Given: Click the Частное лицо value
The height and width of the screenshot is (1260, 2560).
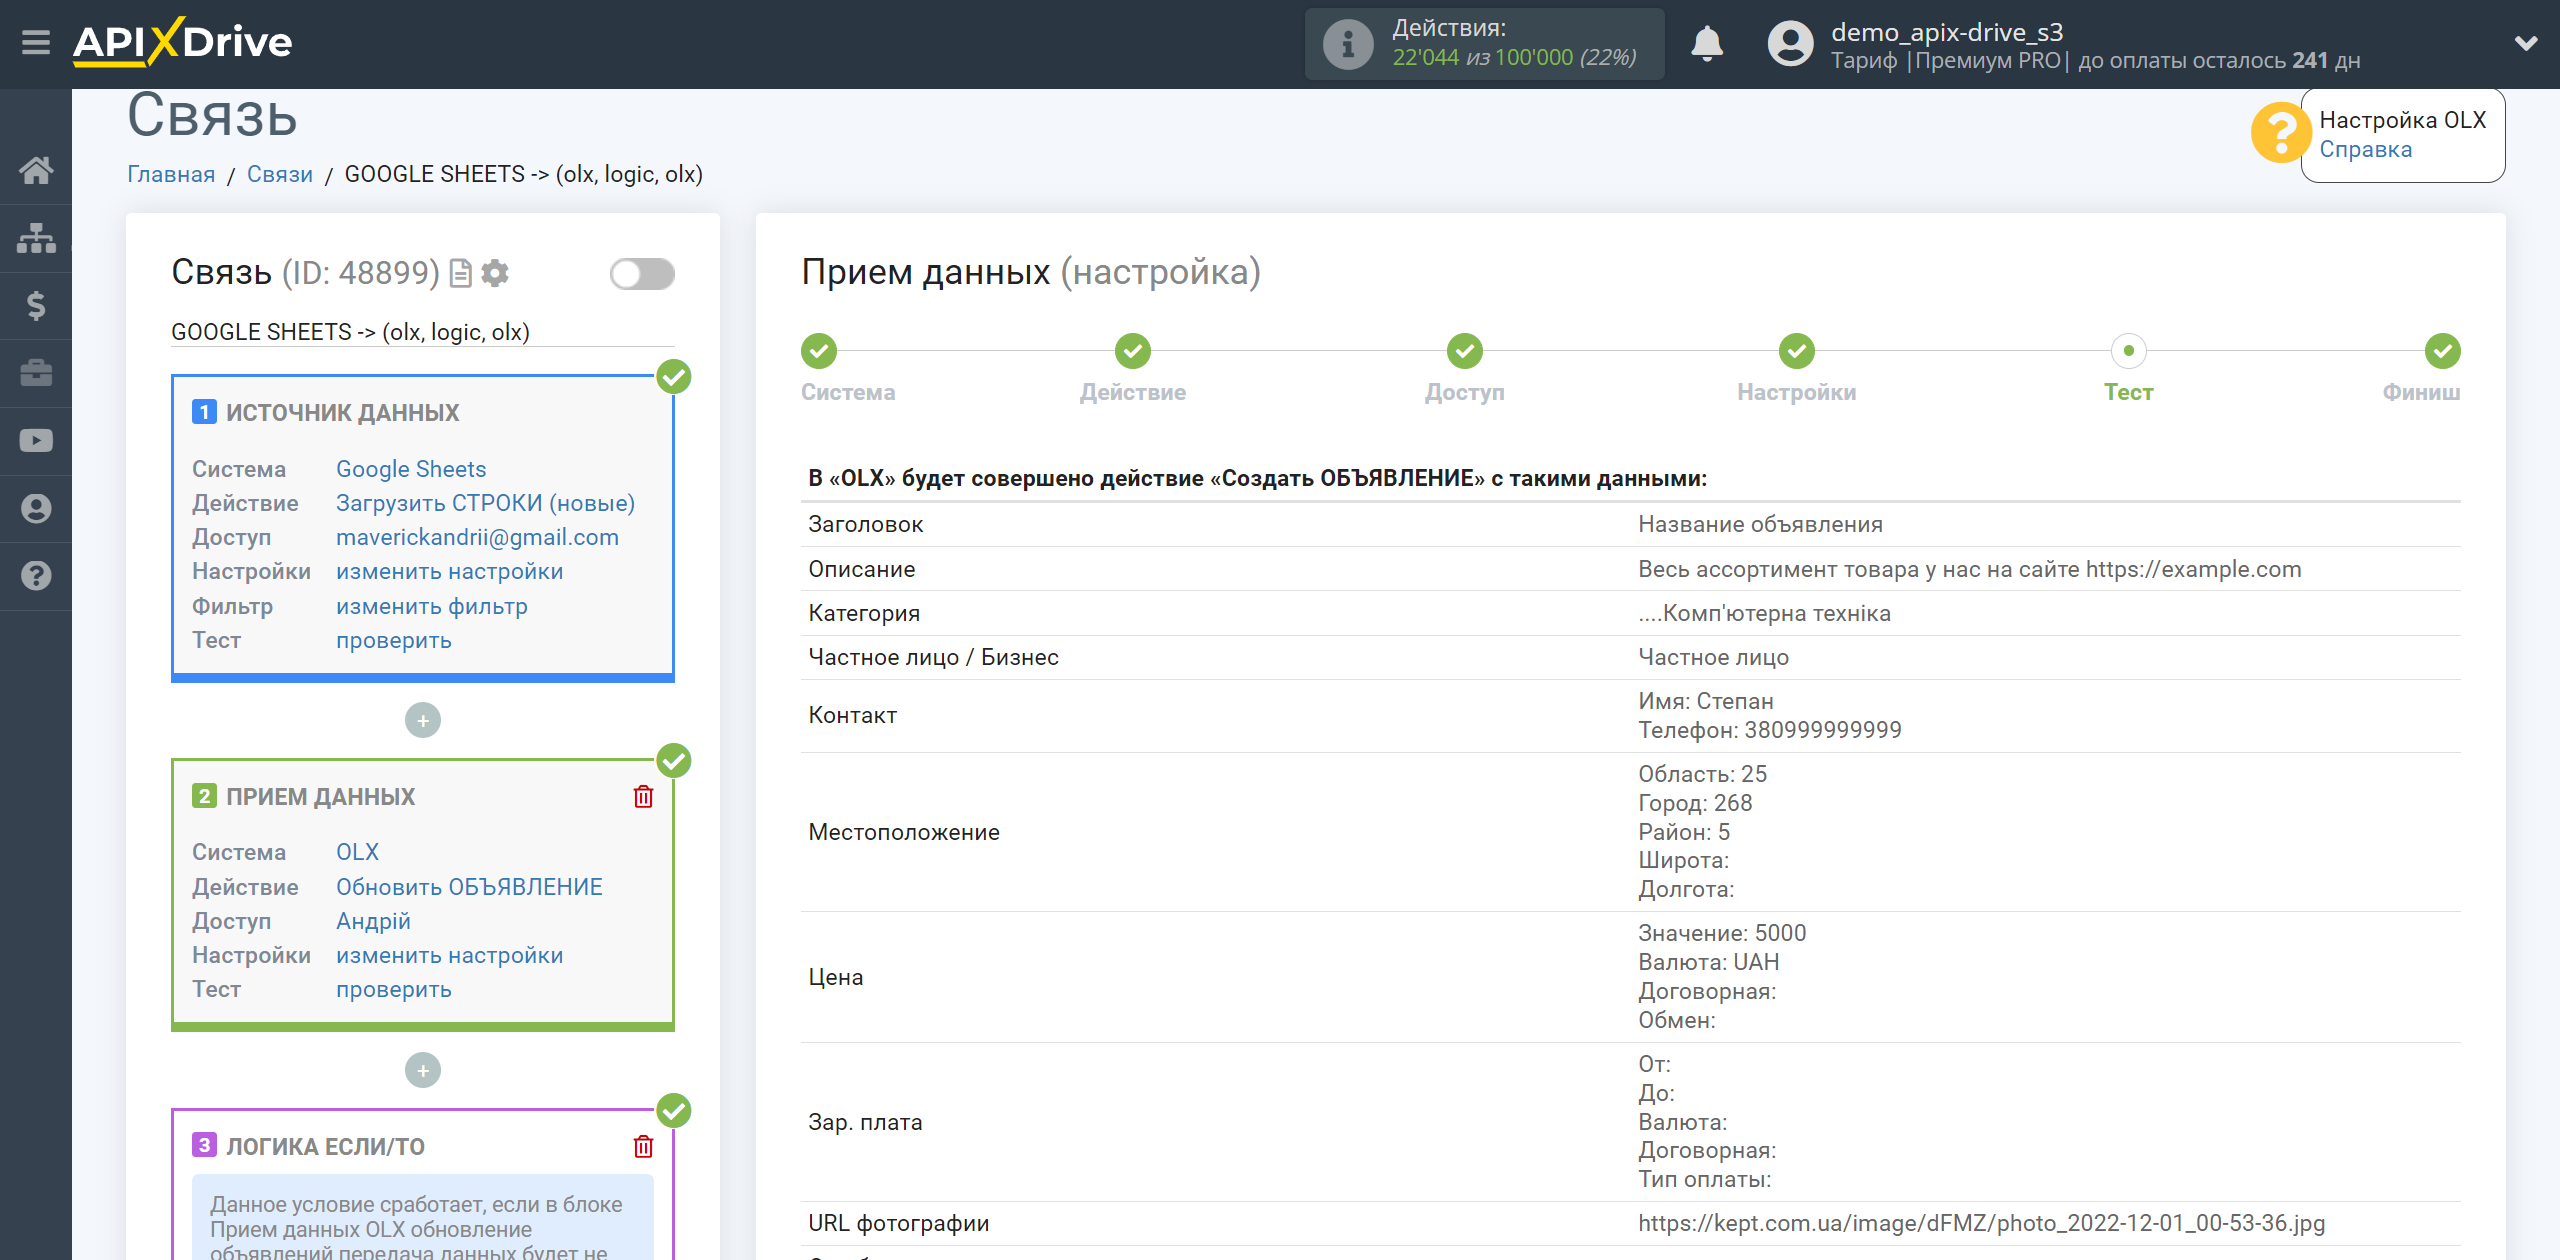Looking at the screenshot, I should point(1713,657).
